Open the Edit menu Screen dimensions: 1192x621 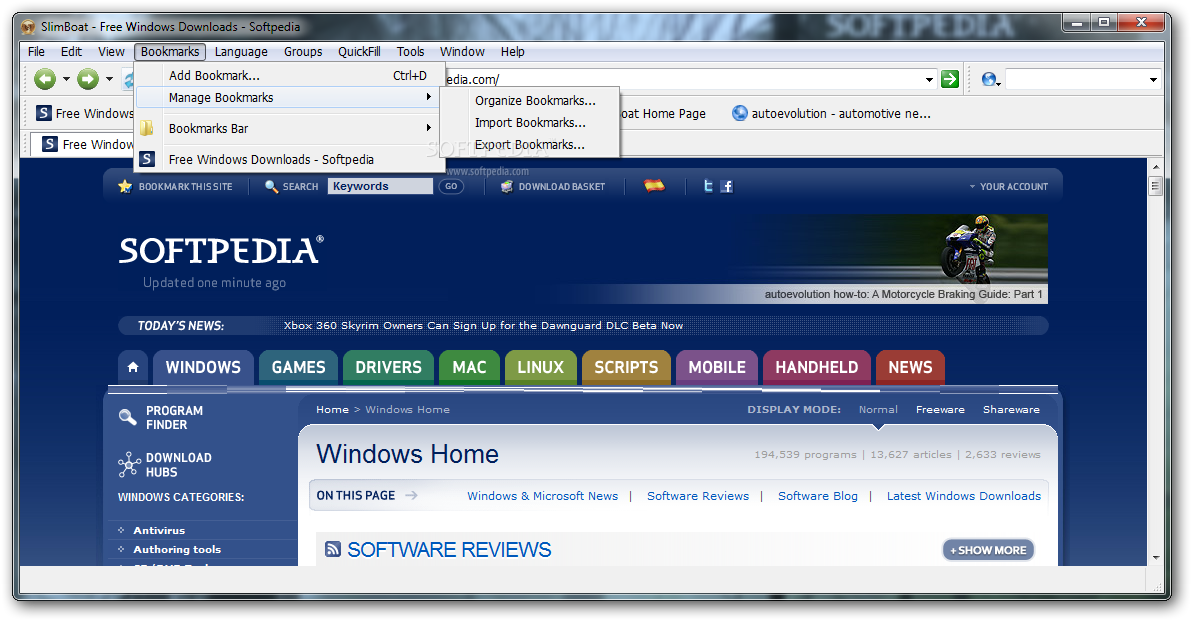71,52
